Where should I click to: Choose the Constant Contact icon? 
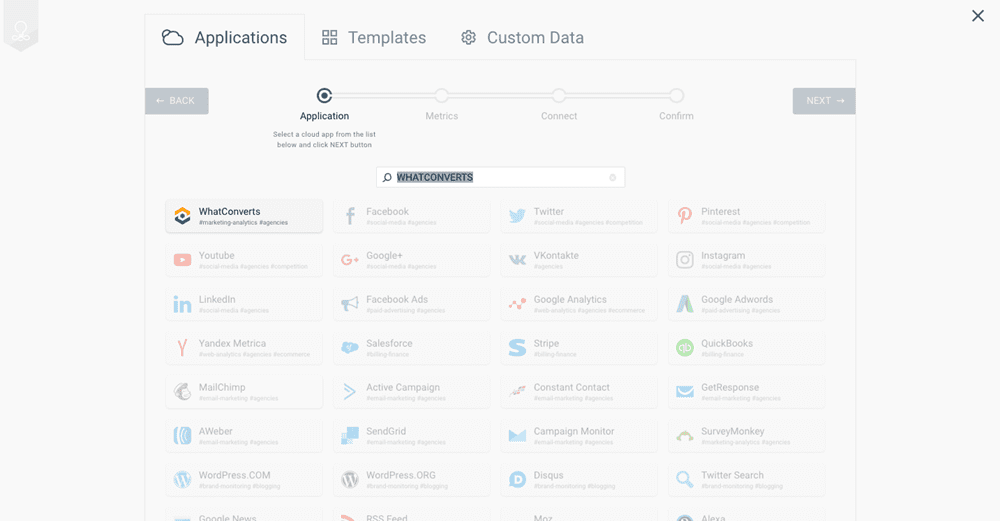(517, 392)
